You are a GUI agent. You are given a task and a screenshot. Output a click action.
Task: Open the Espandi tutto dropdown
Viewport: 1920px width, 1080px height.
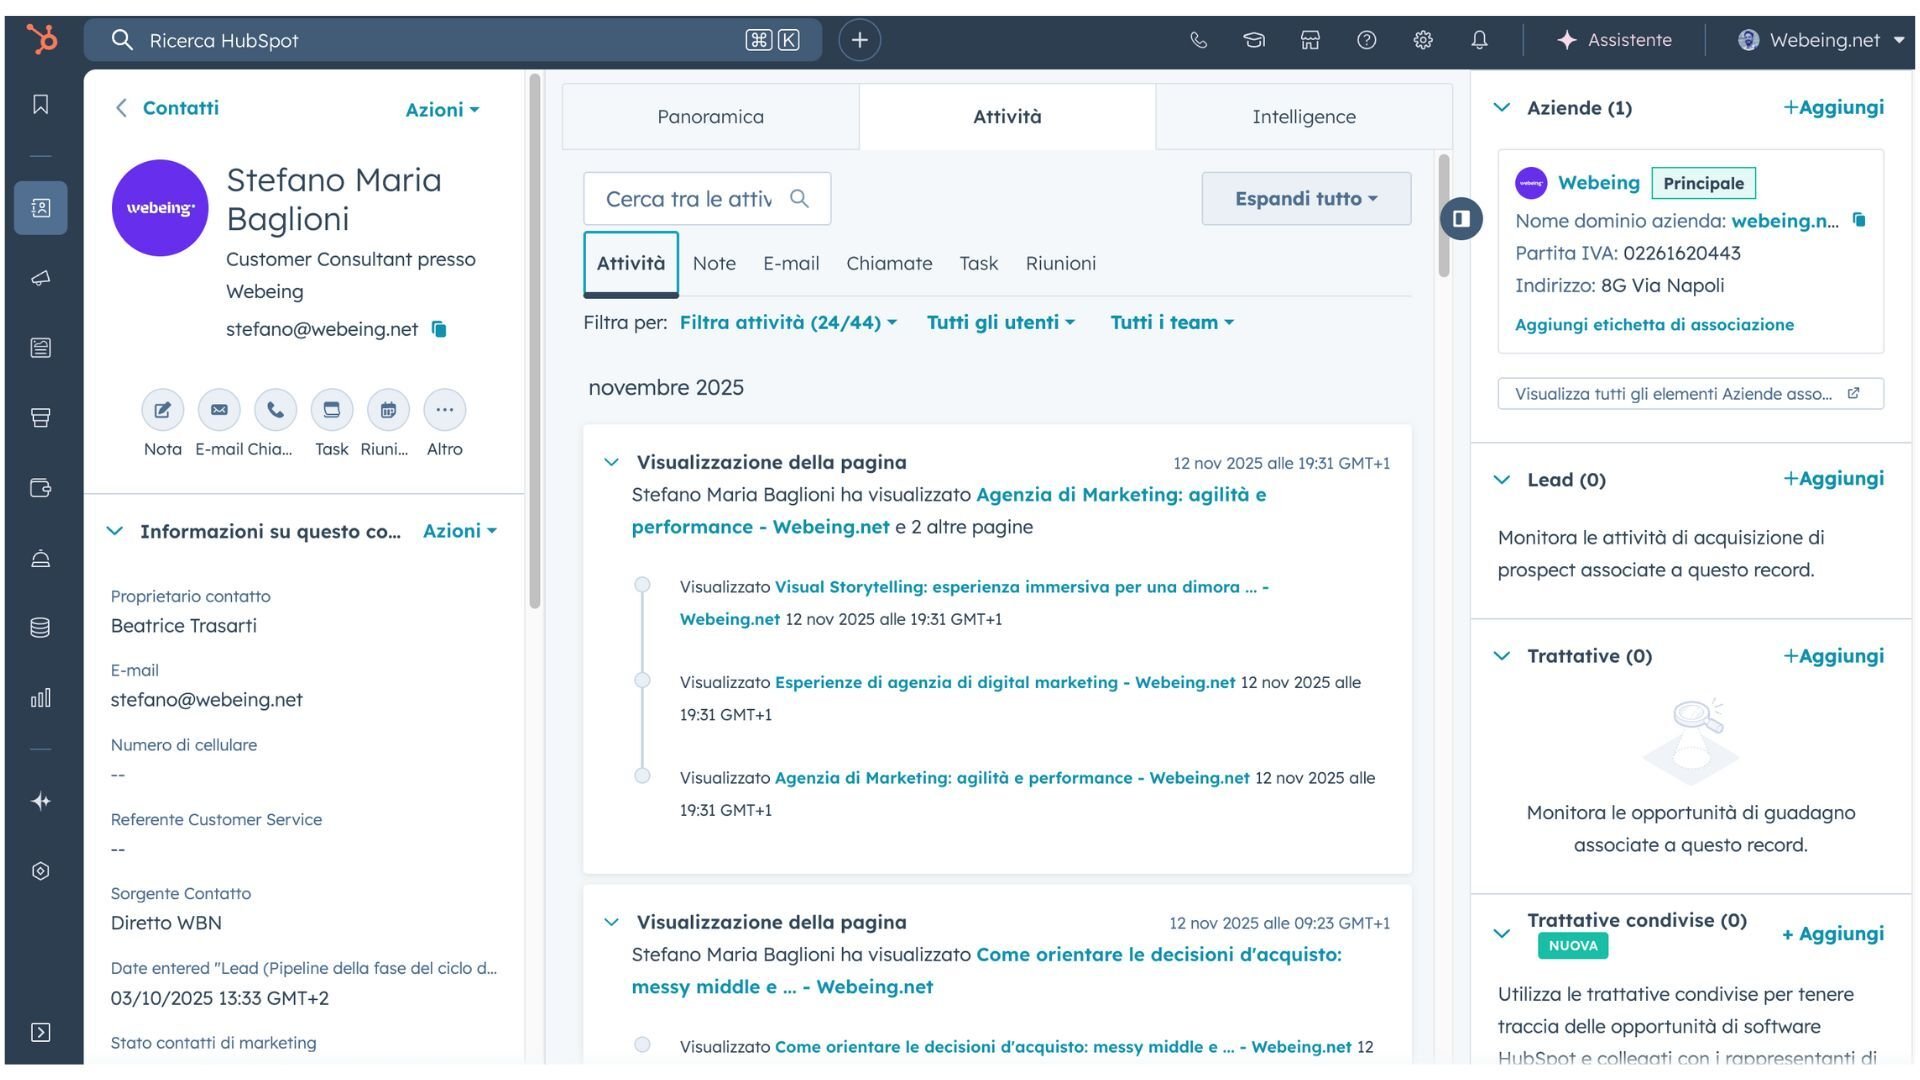point(1306,199)
